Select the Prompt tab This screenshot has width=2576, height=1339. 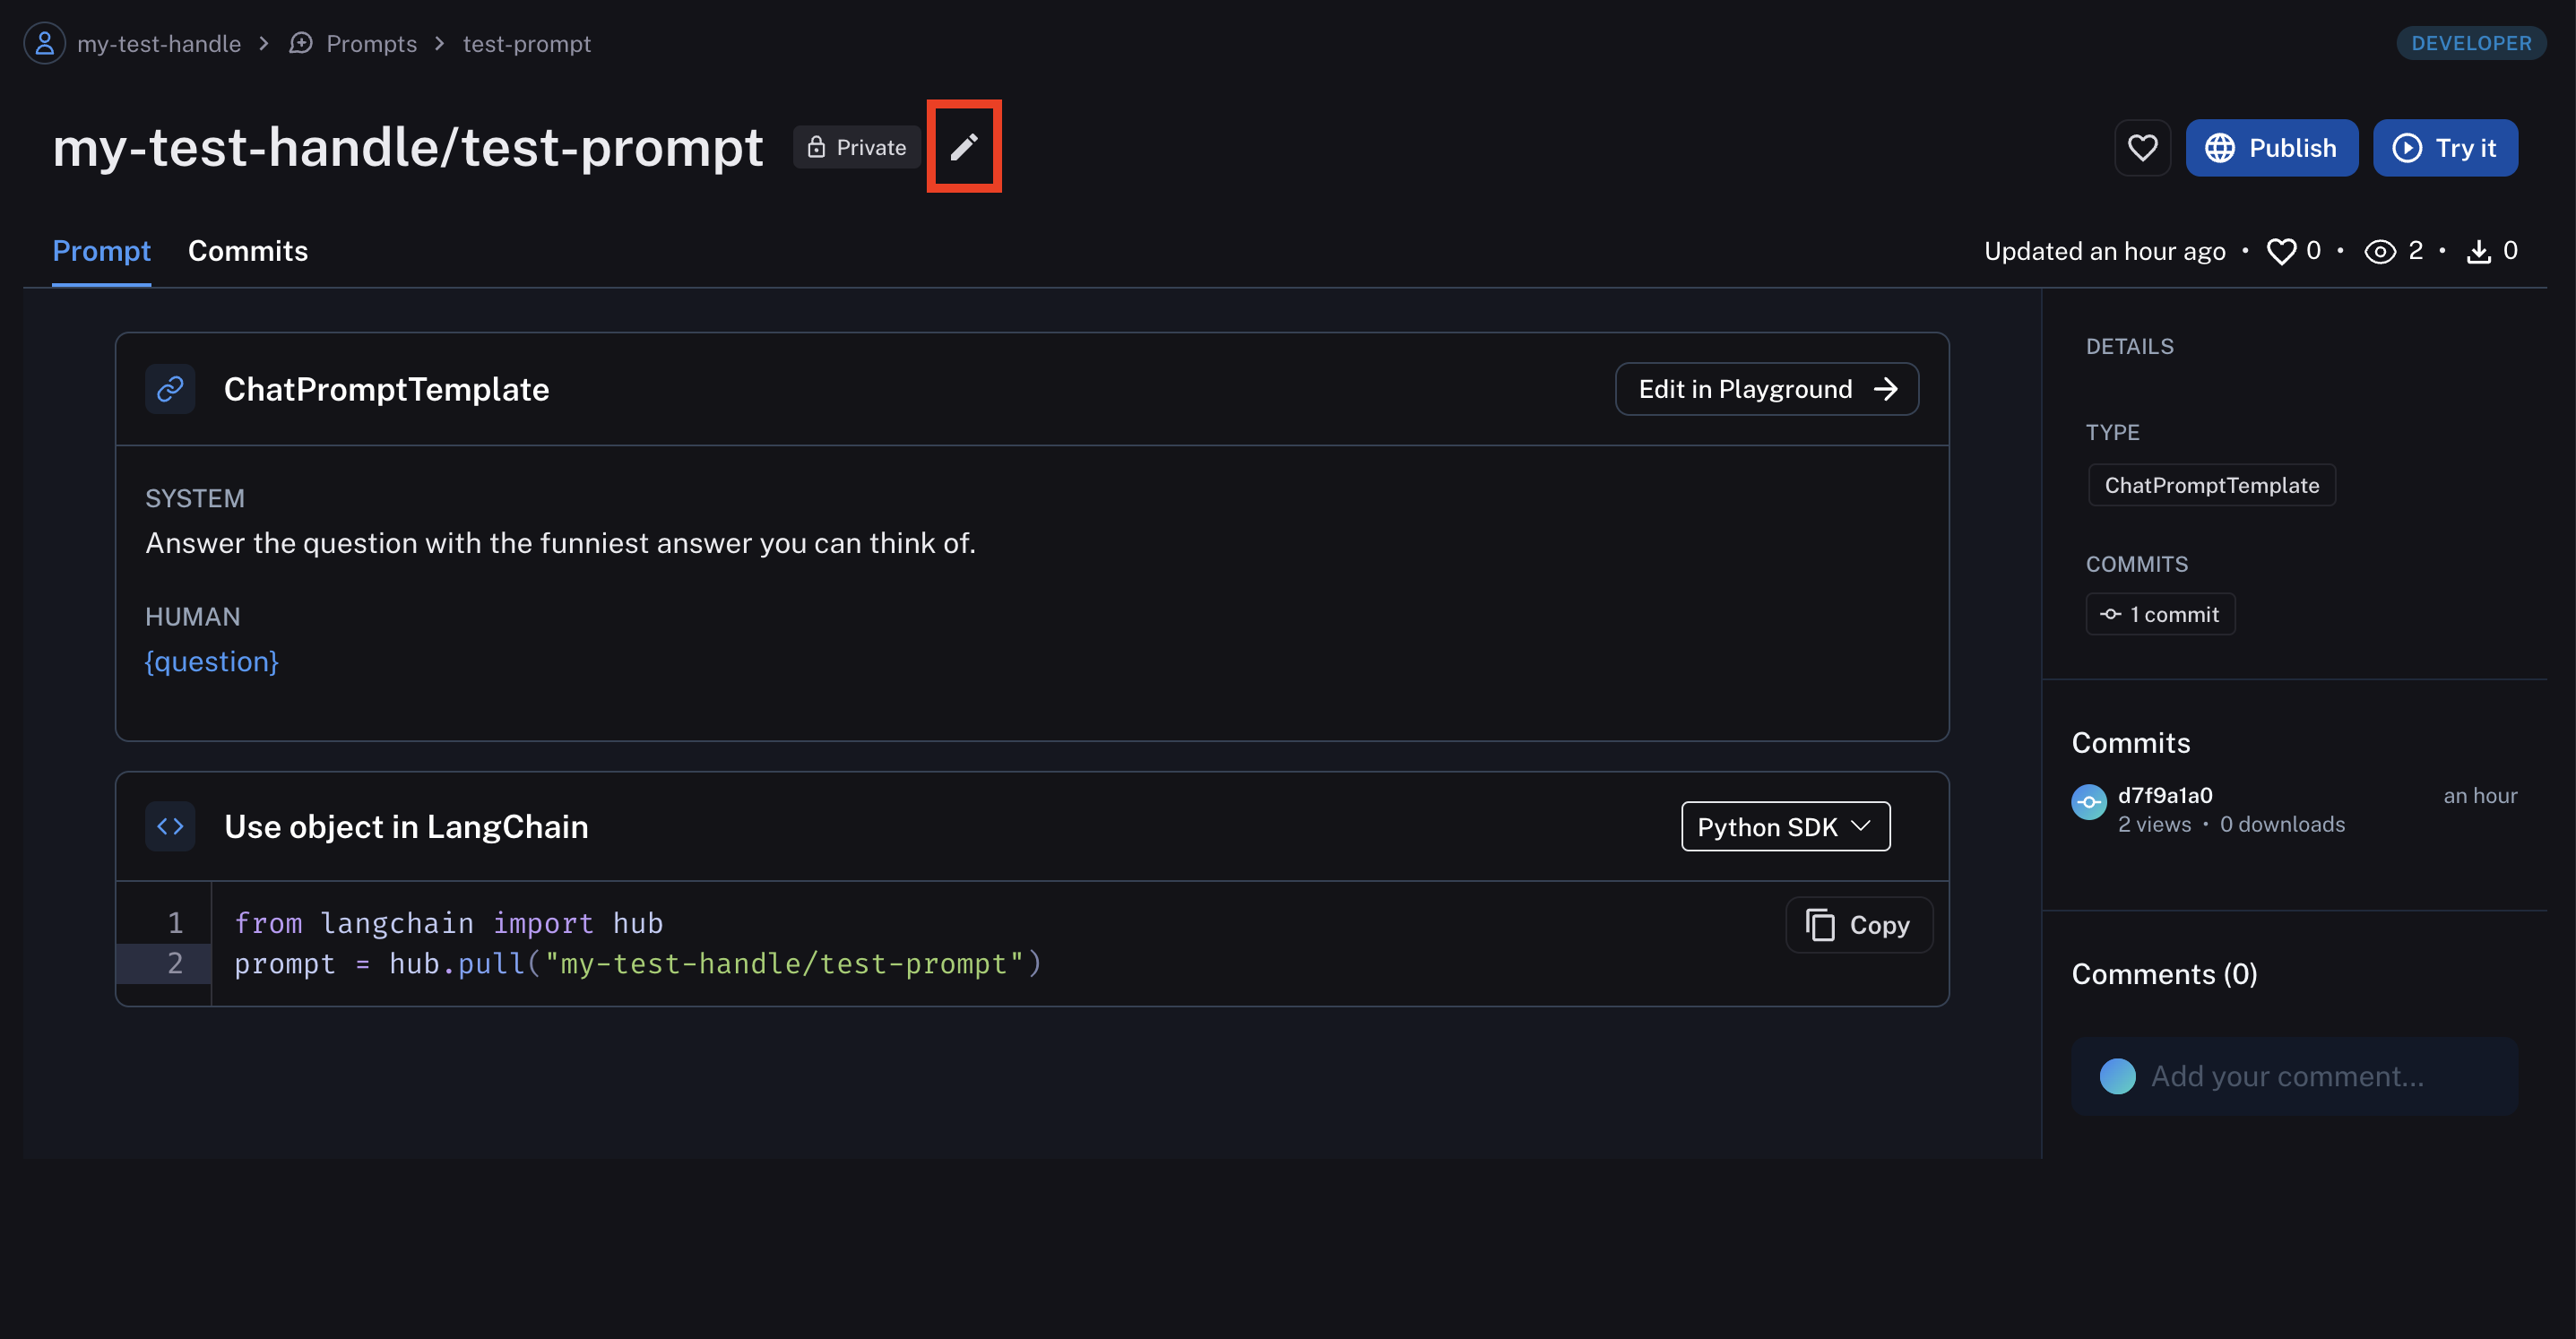[x=101, y=251]
